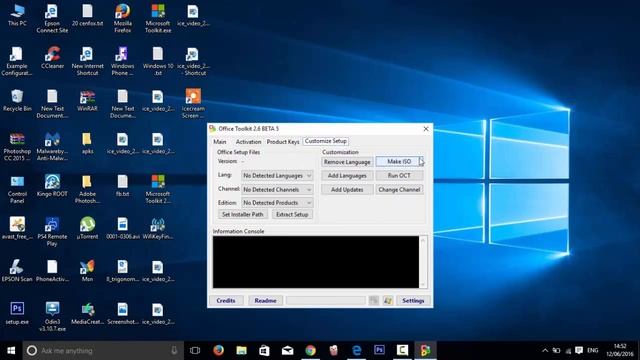Open the Product Keys tab
This screenshot has width=640, height=360.
coord(282,142)
